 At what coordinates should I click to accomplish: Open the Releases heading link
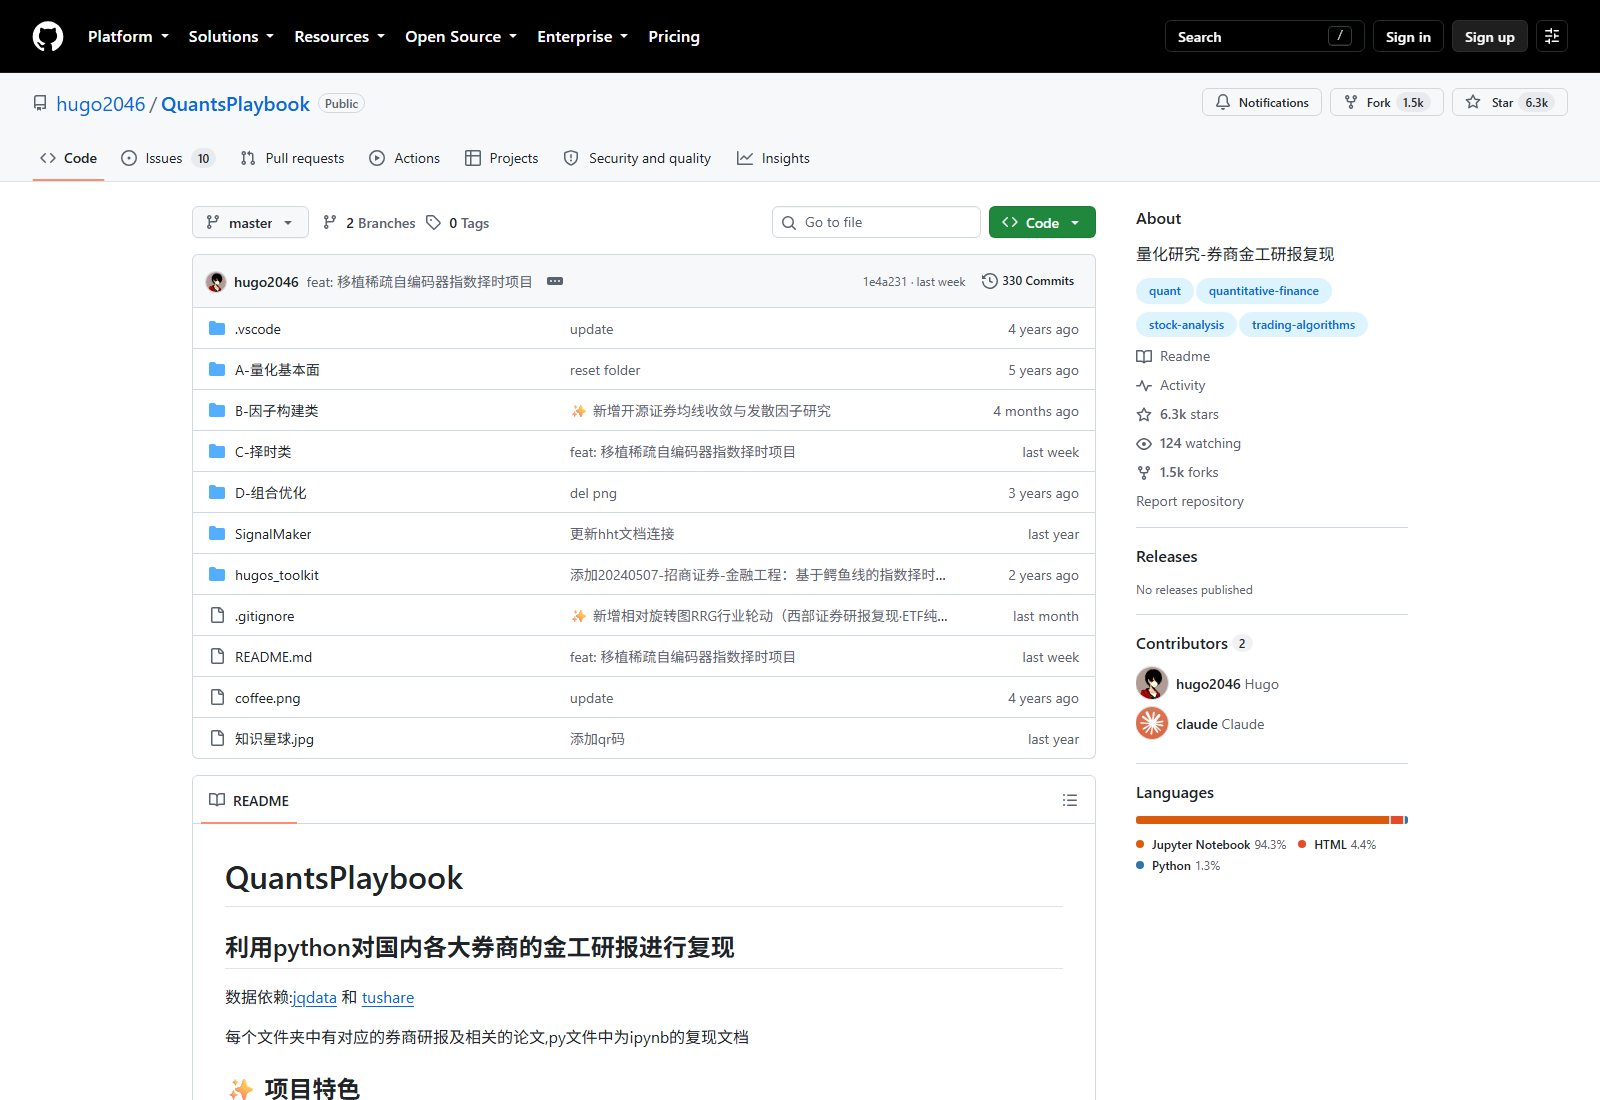tap(1166, 556)
